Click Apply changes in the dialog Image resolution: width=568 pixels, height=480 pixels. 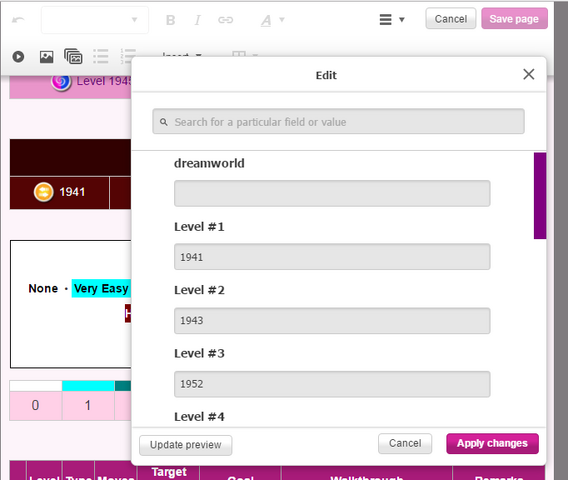pyautogui.click(x=492, y=443)
